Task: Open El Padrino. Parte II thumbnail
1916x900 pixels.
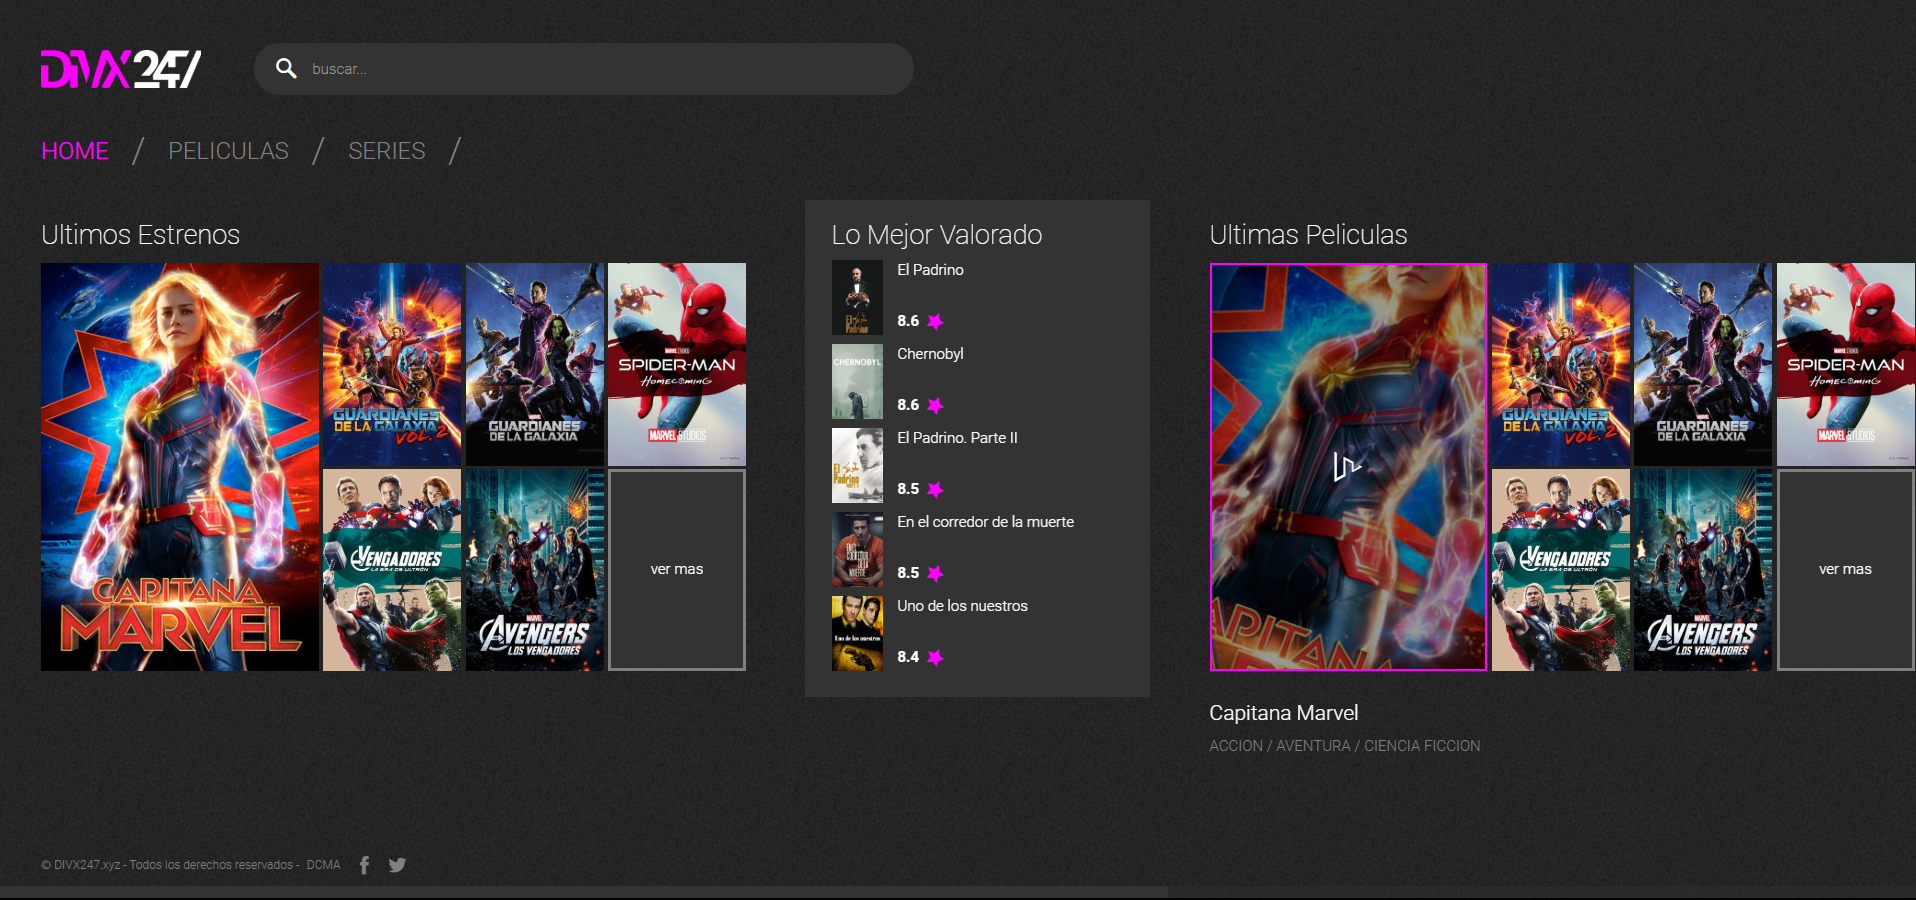Action: click(857, 465)
